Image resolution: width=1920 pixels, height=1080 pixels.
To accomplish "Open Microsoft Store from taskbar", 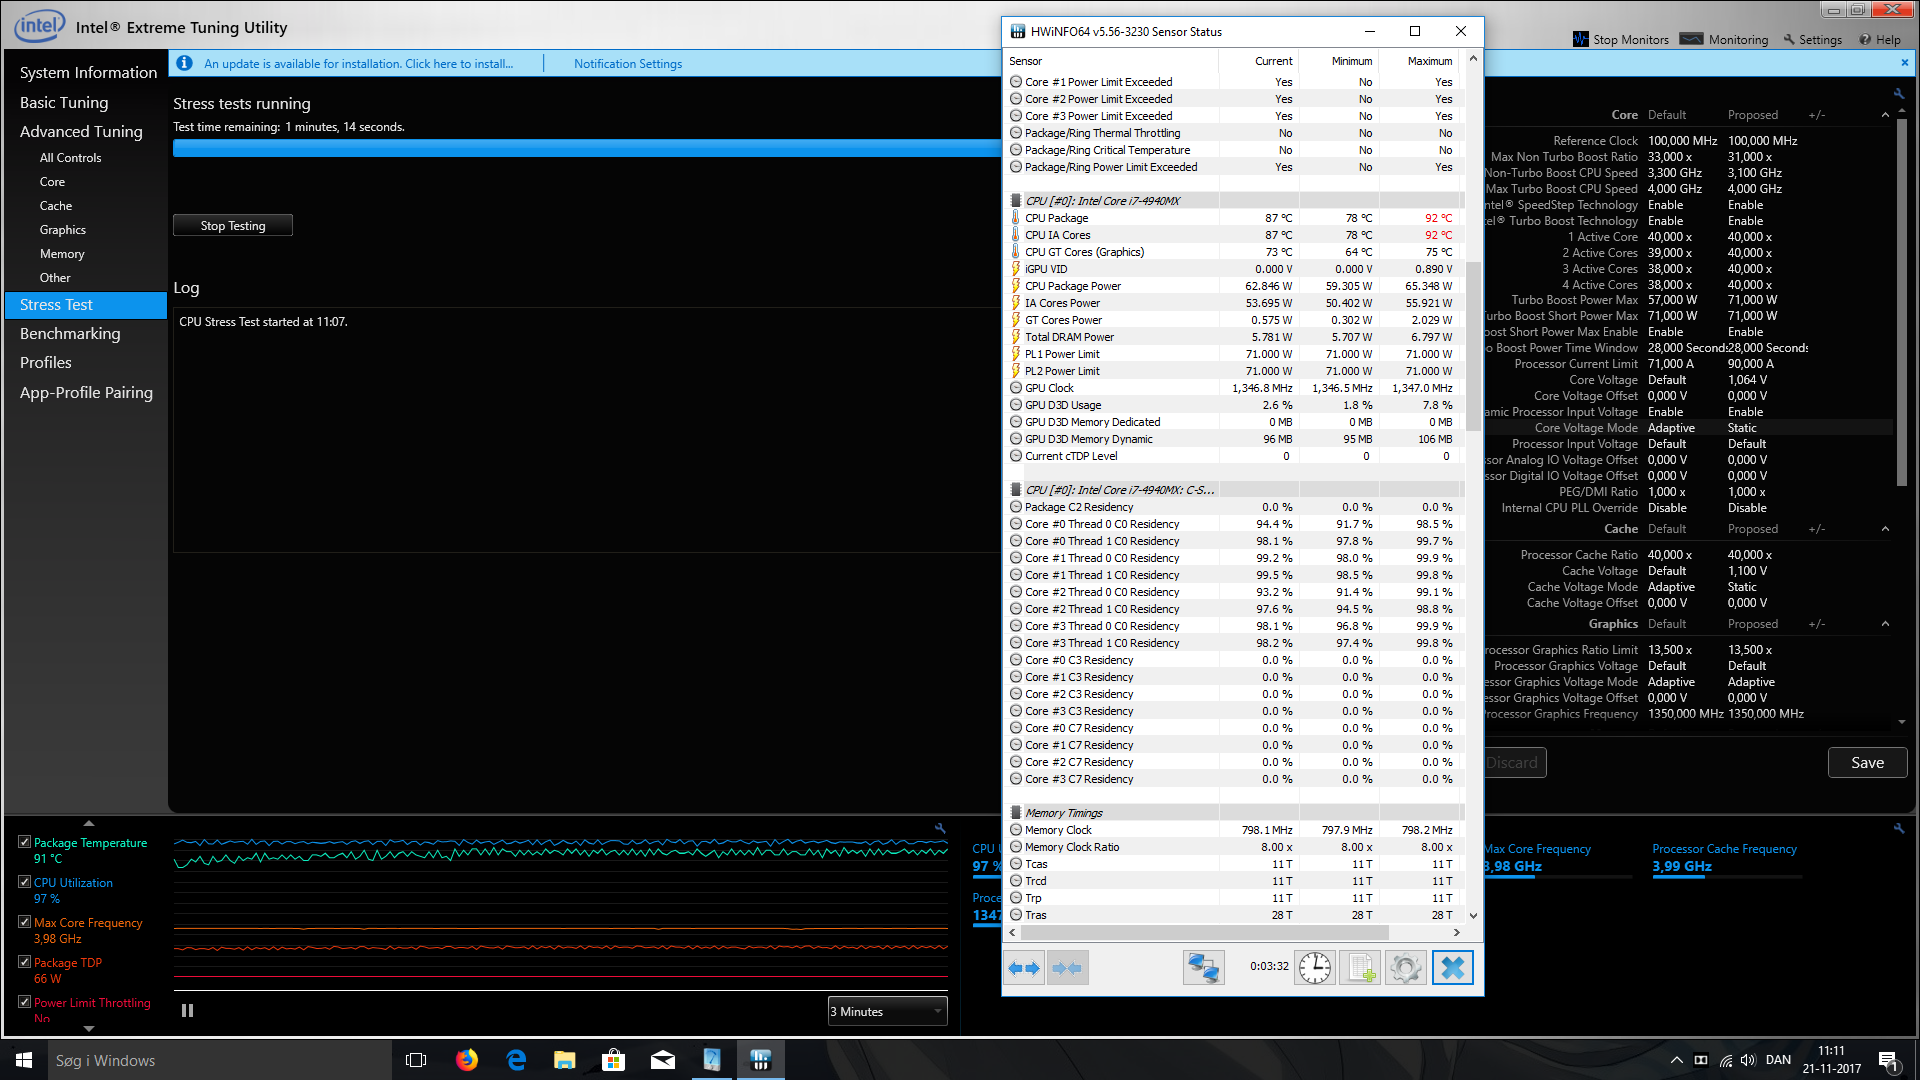I will click(614, 1060).
